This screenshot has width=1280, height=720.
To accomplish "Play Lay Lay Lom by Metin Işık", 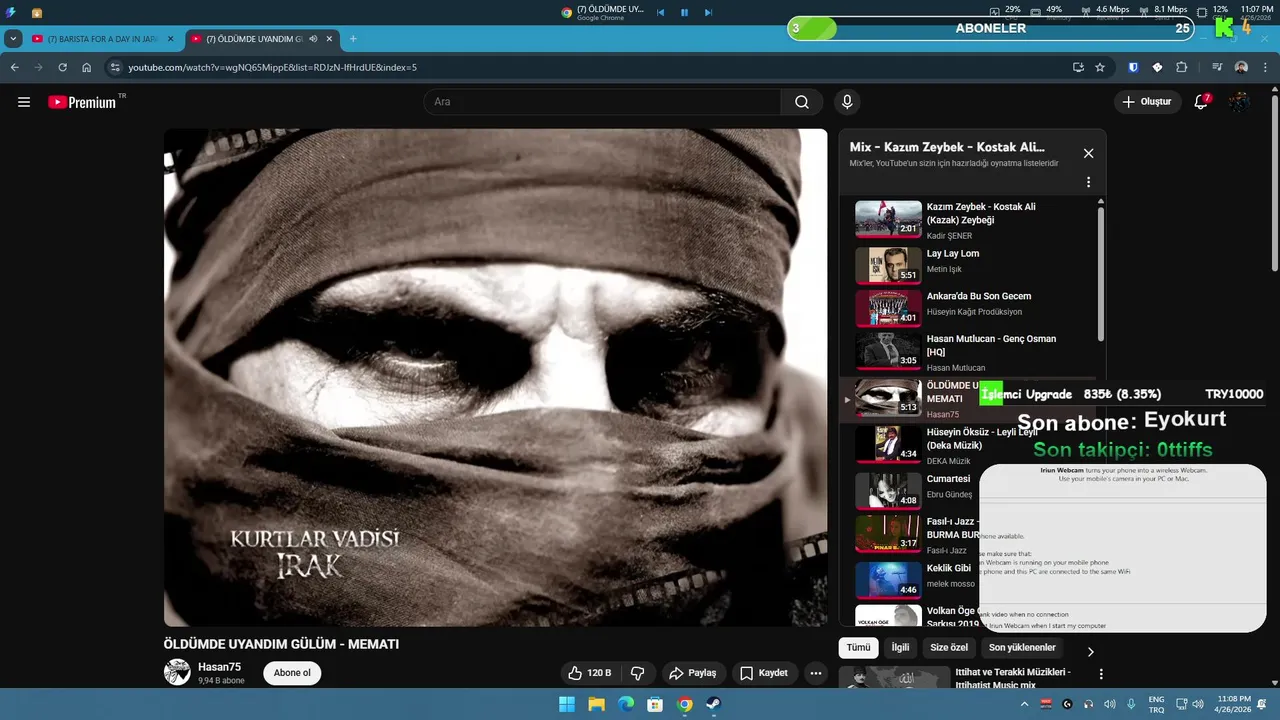I will 970,265.
